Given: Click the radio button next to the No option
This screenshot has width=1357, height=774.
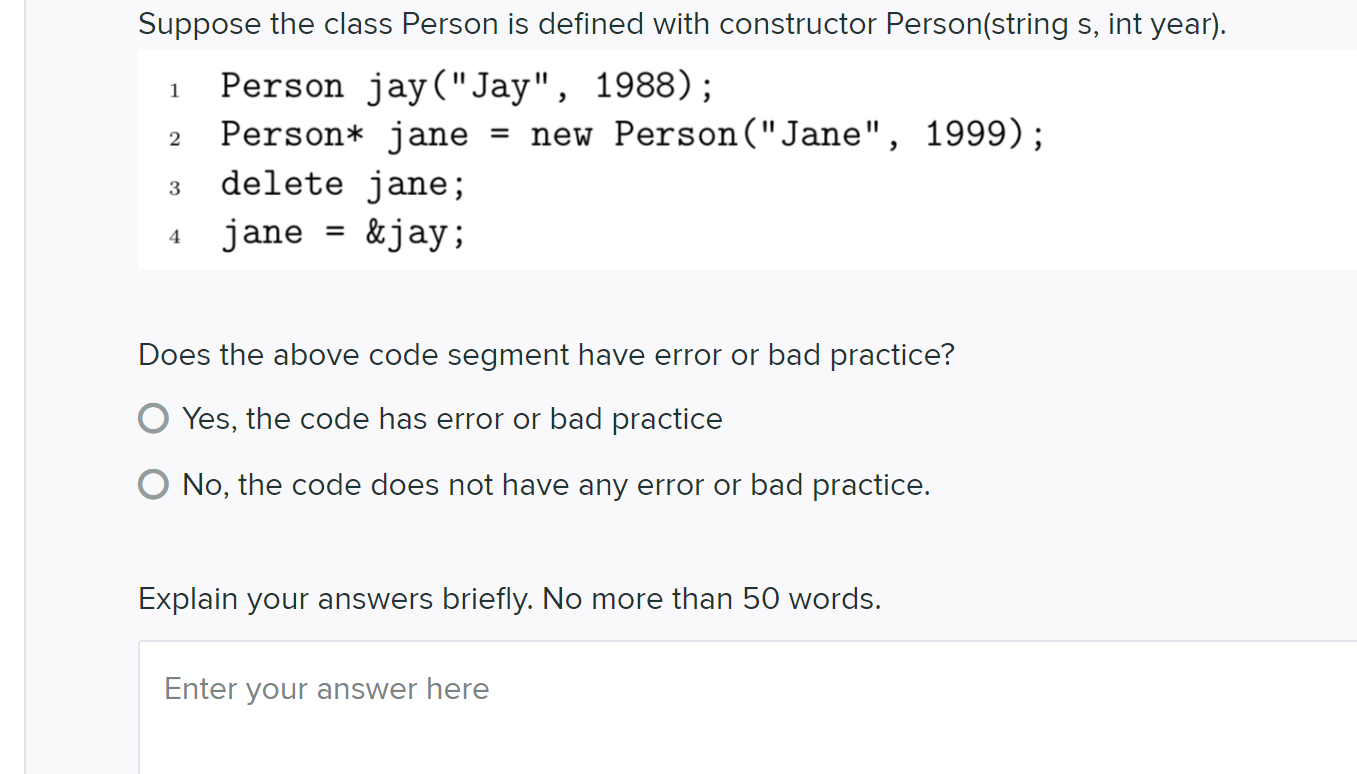Looking at the screenshot, I should (x=153, y=484).
